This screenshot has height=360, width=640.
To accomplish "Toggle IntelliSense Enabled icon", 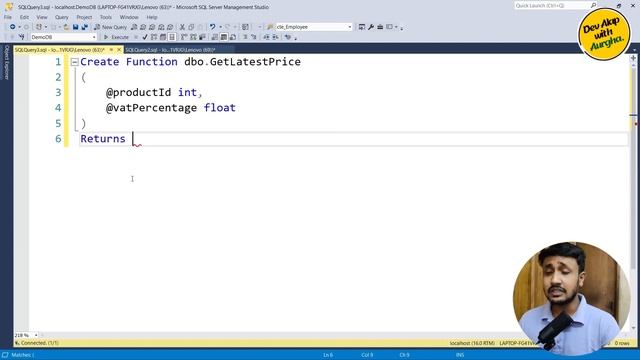I will point(172,37).
